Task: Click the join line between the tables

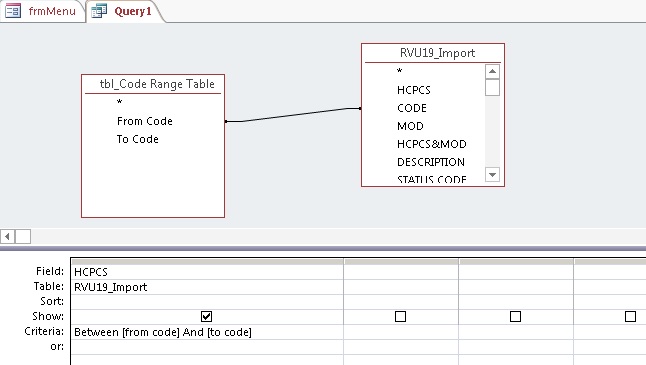Action: pos(293,115)
